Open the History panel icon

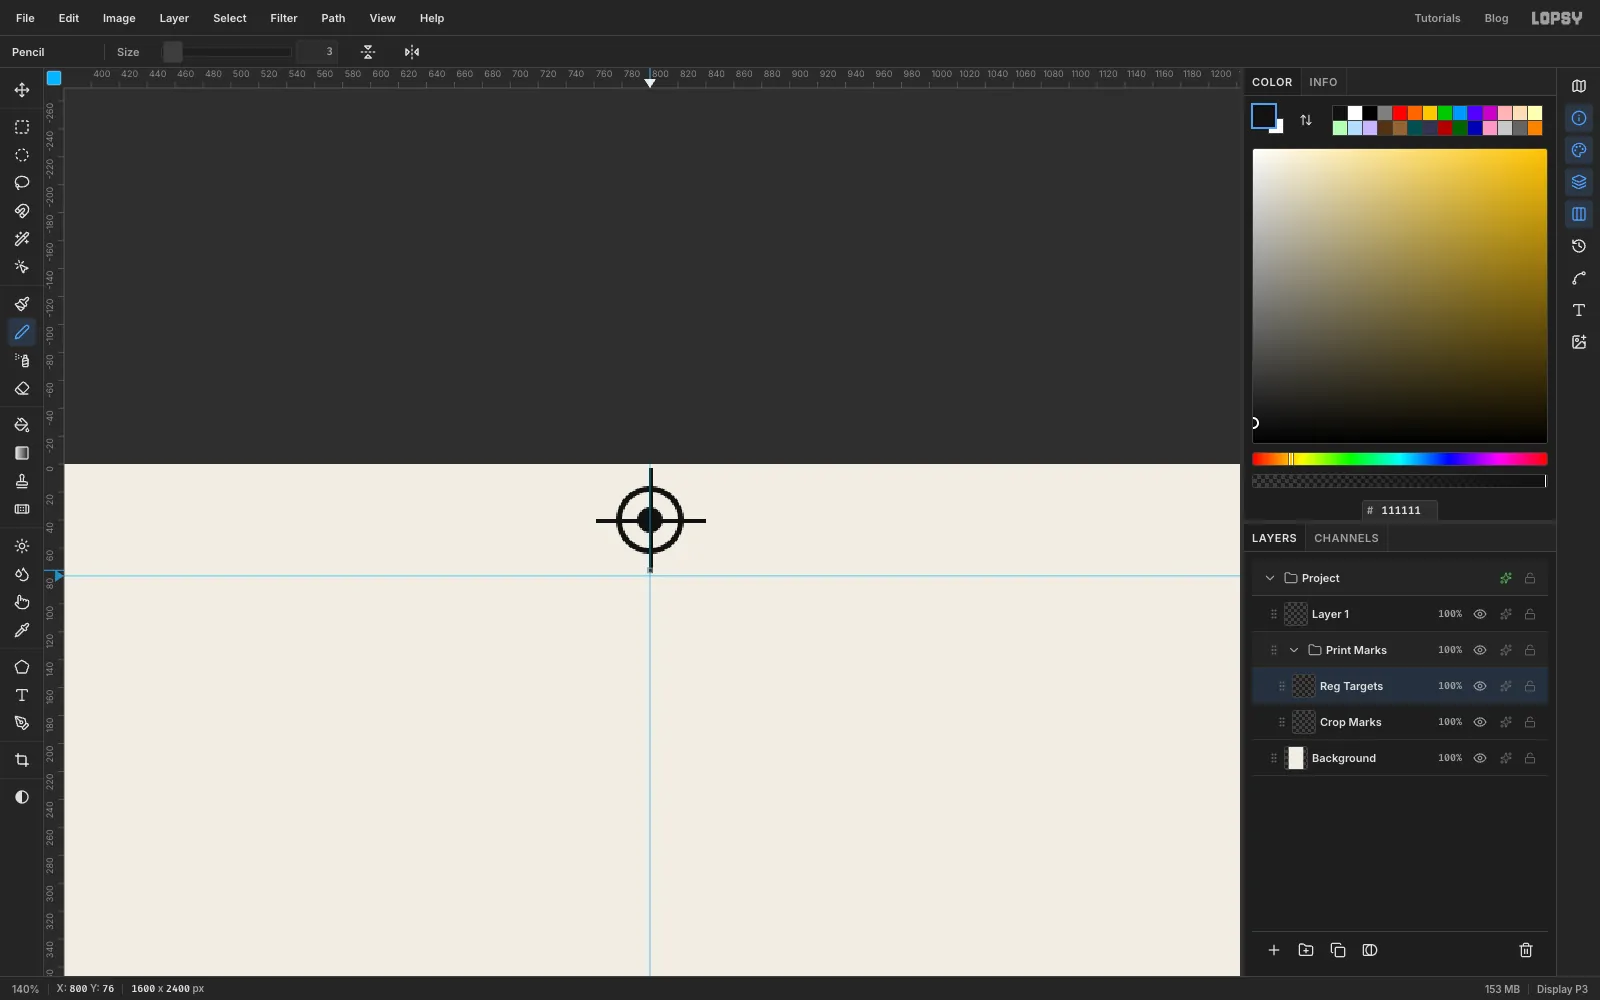pos(1579,246)
